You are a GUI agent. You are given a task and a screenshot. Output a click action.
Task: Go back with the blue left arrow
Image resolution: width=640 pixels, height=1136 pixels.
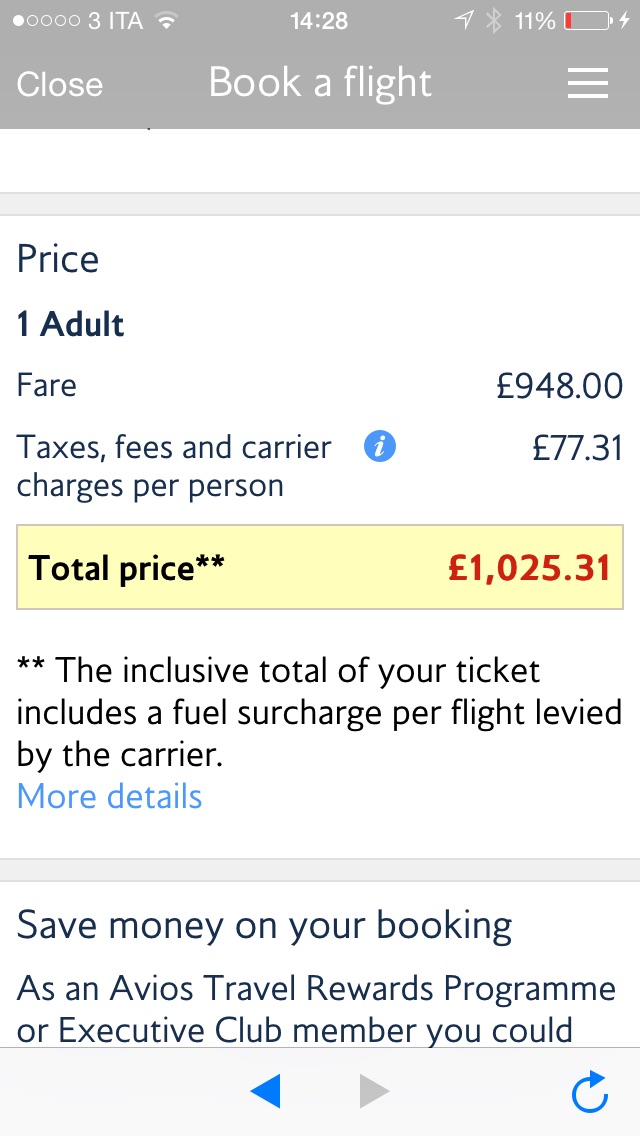pyautogui.click(x=266, y=1091)
